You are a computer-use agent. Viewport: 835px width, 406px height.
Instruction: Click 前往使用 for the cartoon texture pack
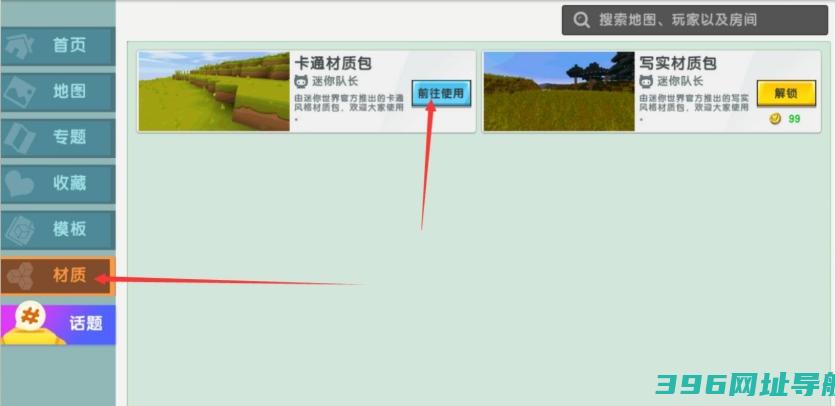pos(441,94)
